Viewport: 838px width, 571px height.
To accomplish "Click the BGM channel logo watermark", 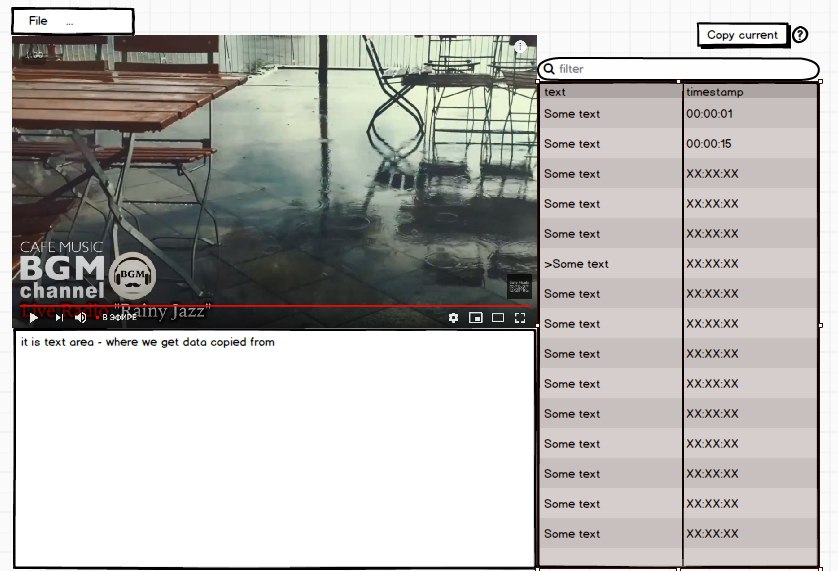I will click(x=132, y=275).
